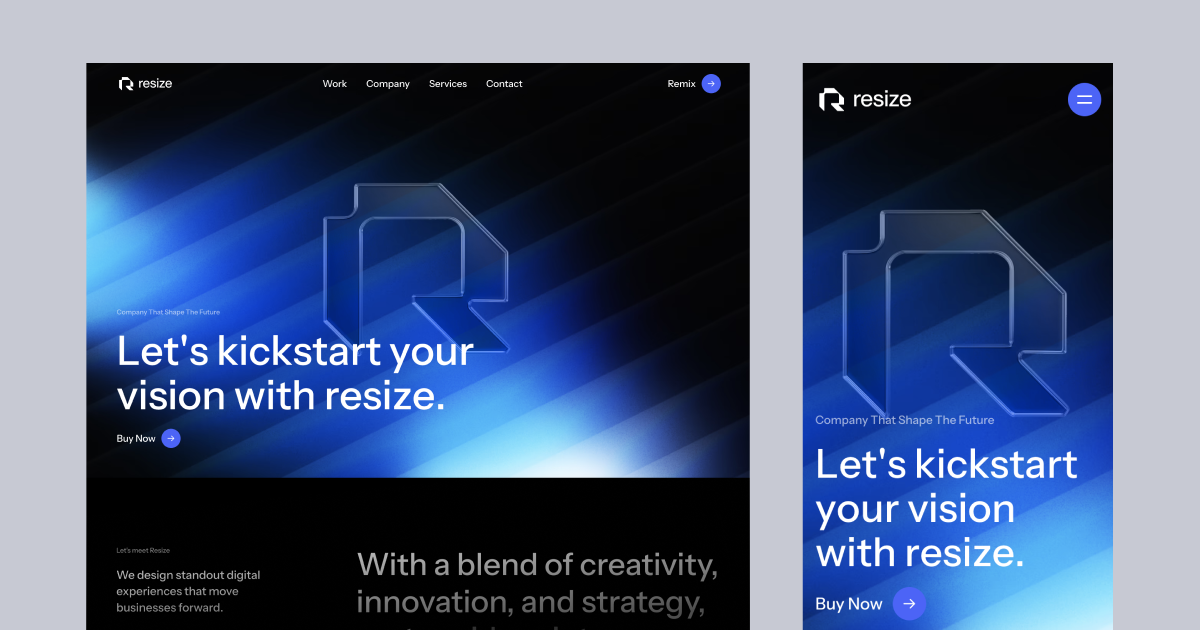Viewport: 1200px width, 630px height.
Task: Click the glass R logo graphic in desktop hero
Action: tap(416, 266)
